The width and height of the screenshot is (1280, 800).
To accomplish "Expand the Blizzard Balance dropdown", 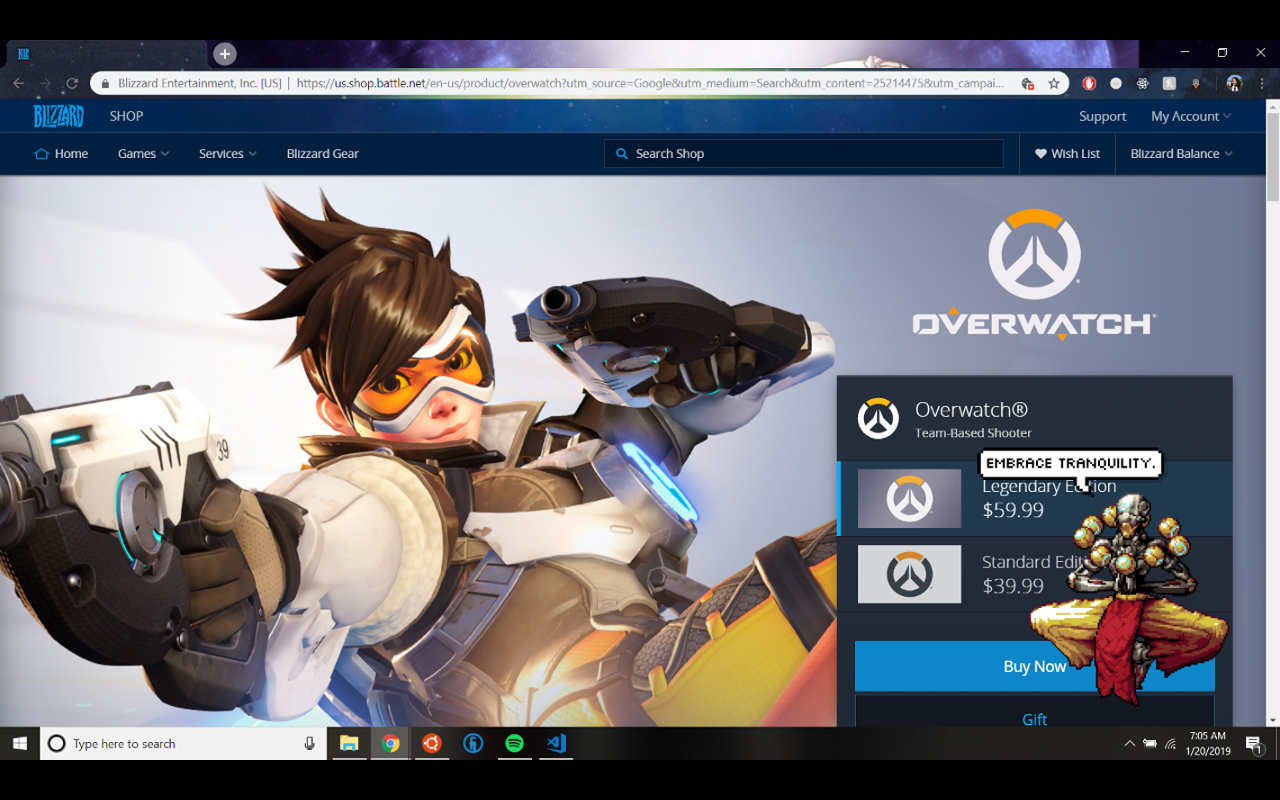I will pos(1181,153).
